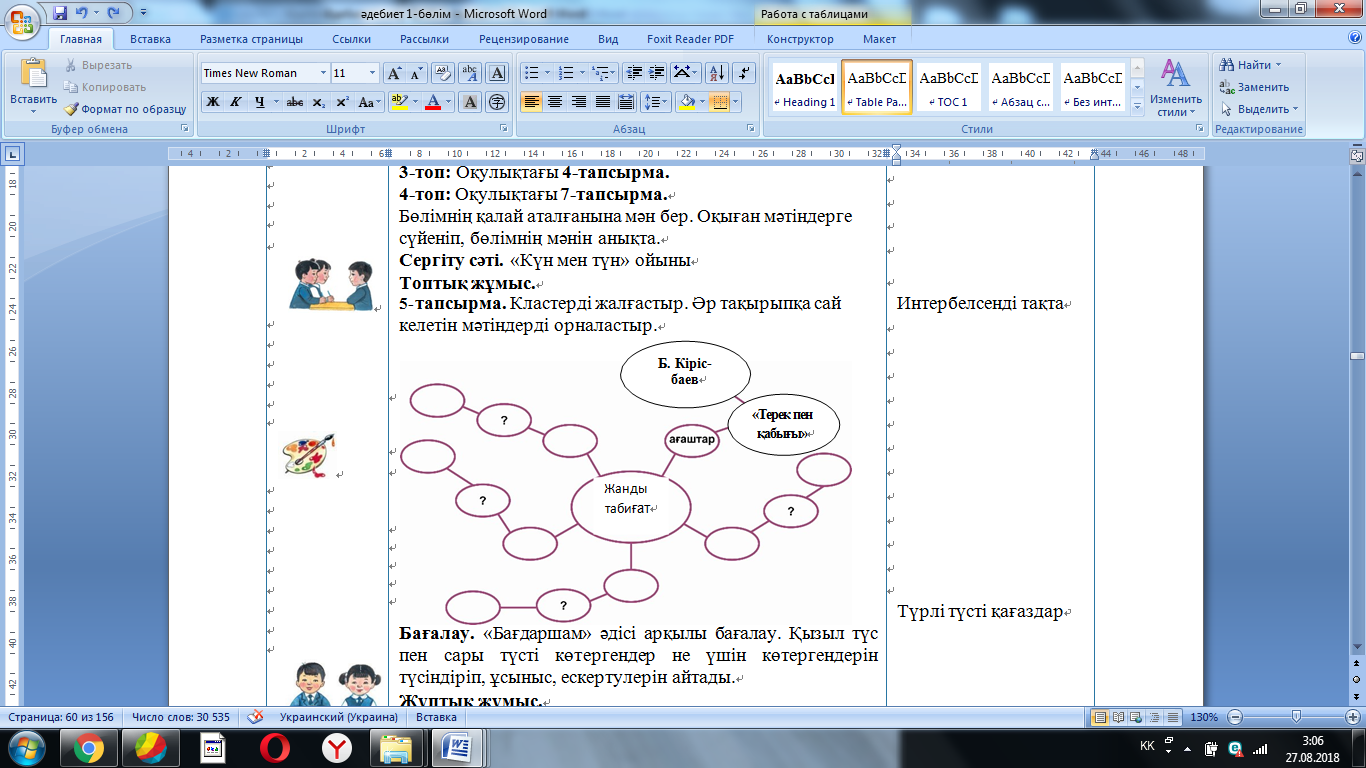Switch to full screen reading view
This screenshot has height=768, width=1366.
[1119, 718]
